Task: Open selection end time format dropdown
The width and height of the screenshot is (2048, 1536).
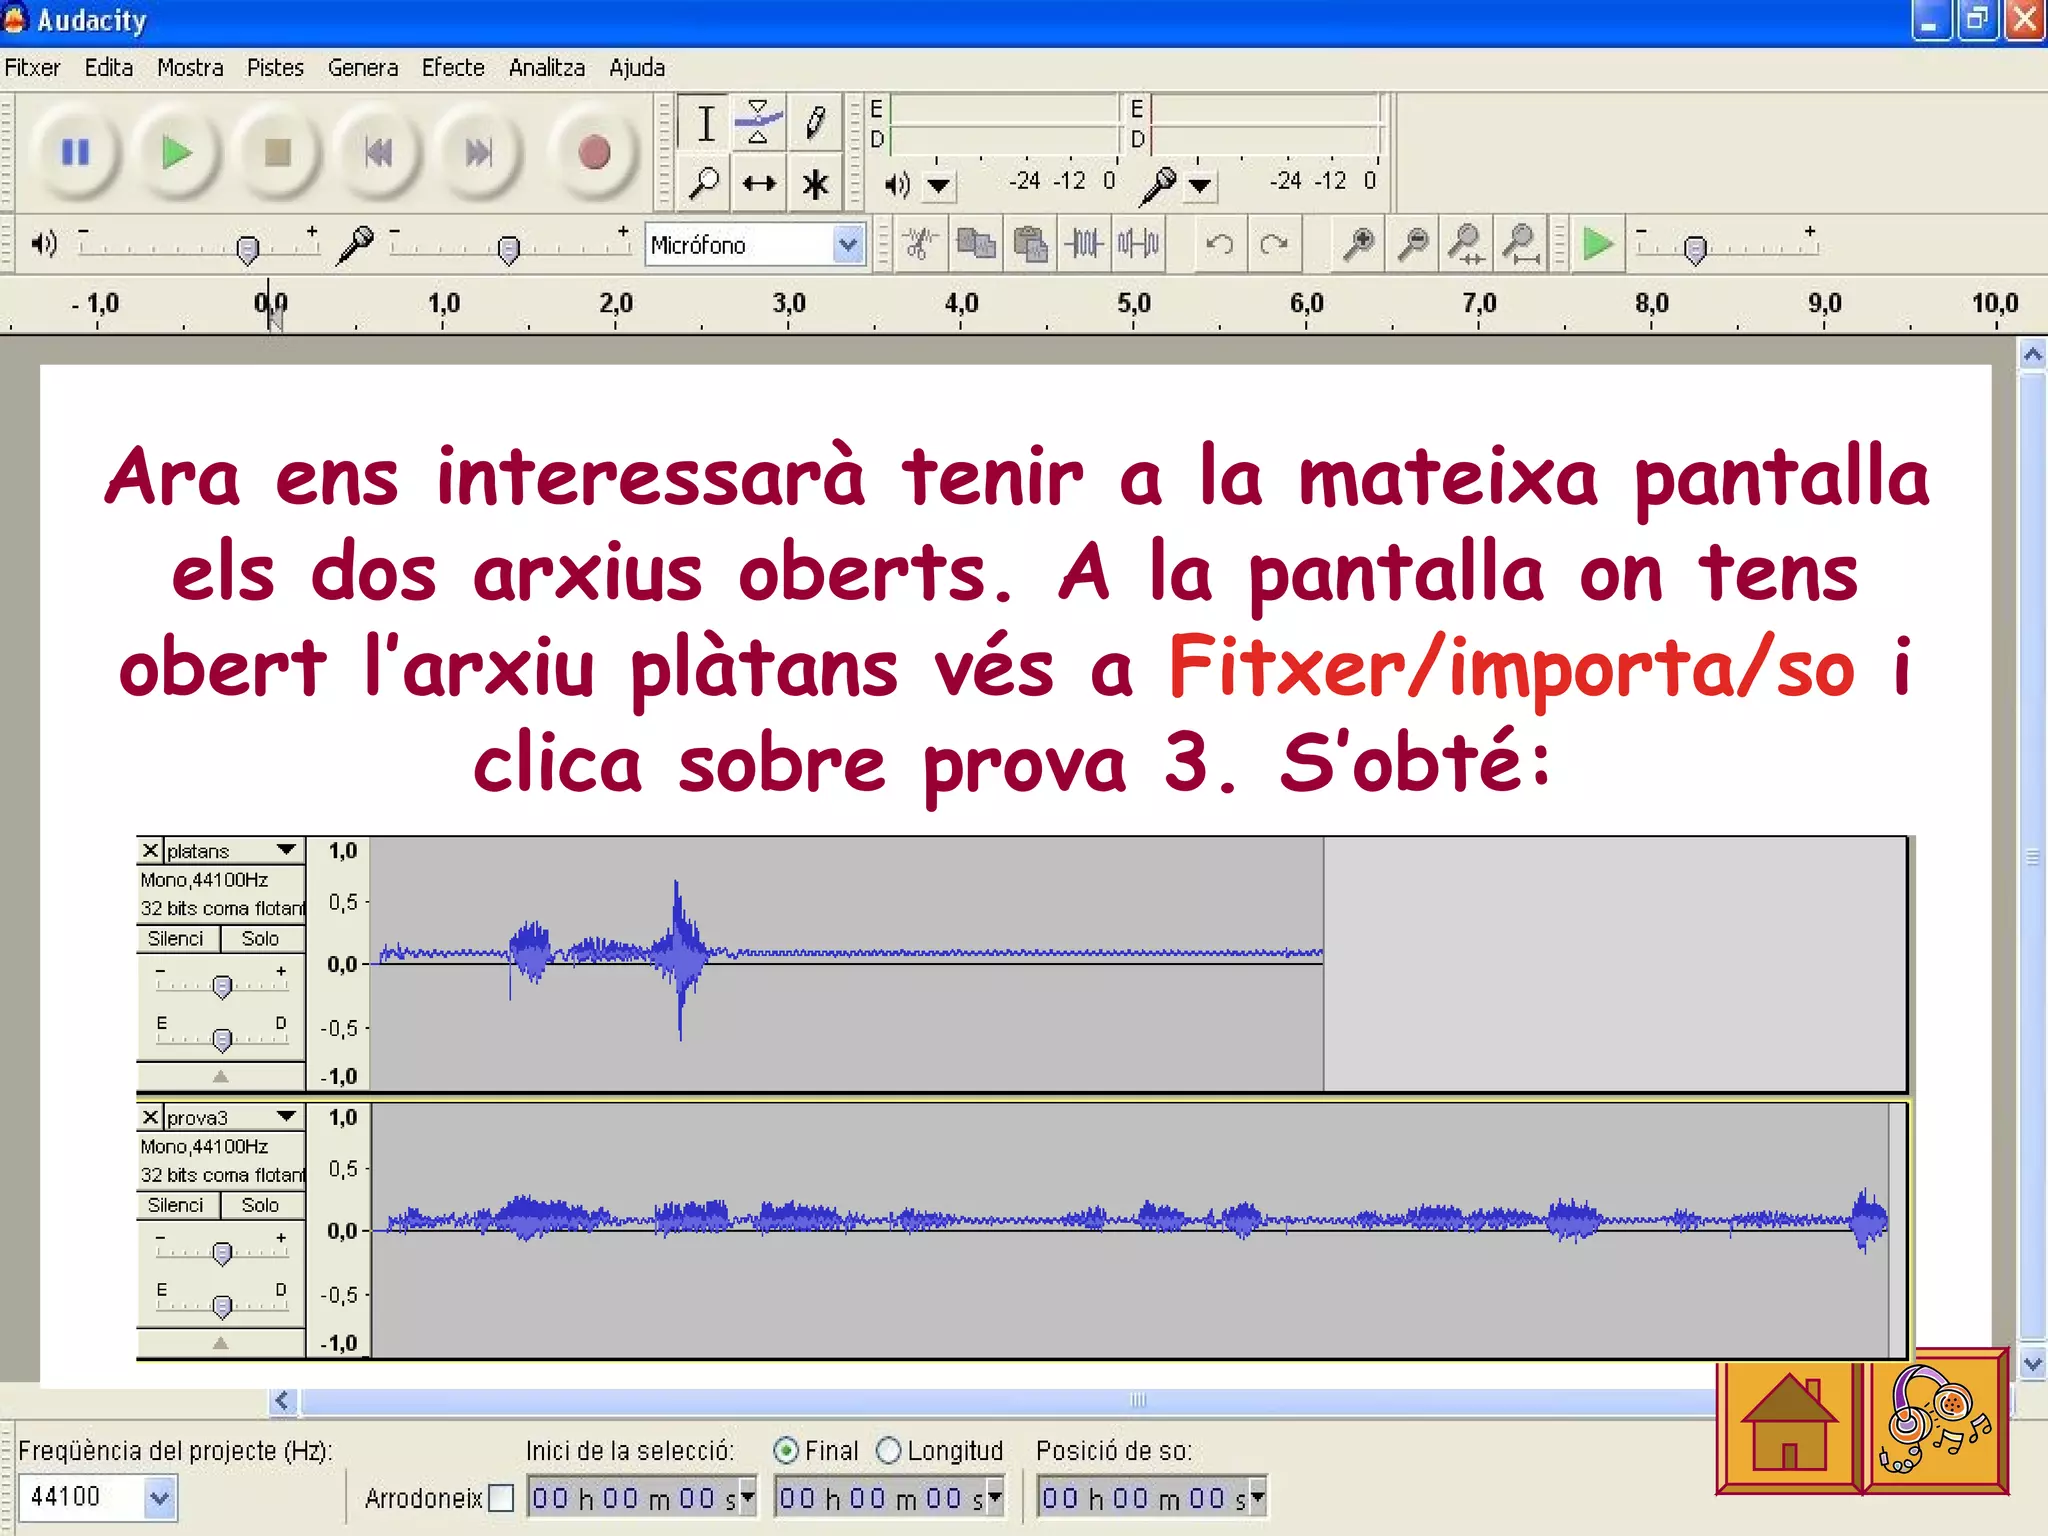Action: click(x=994, y=1497)
